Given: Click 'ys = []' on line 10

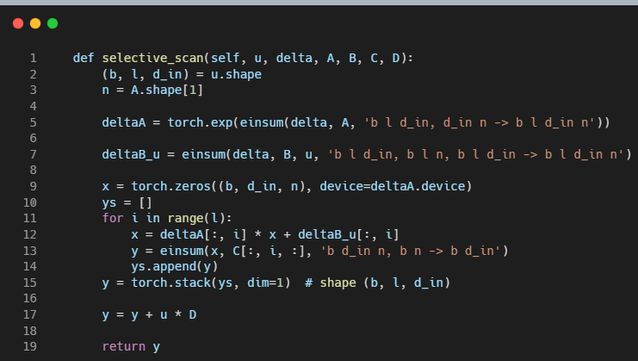Looking at the screenshot, I should point(127,203).
